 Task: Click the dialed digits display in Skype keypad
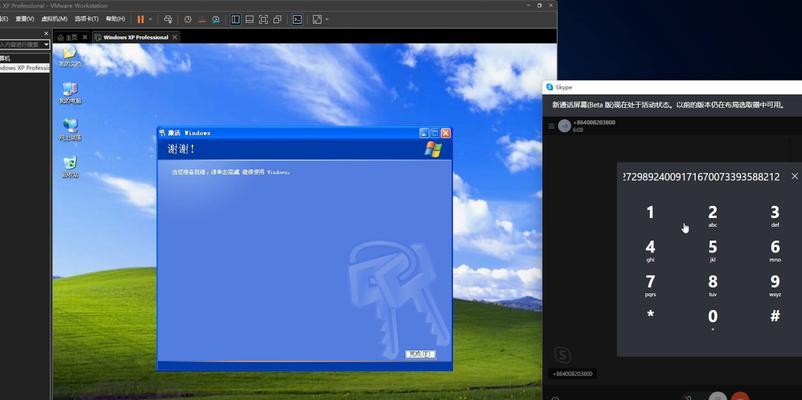[701, 177]
